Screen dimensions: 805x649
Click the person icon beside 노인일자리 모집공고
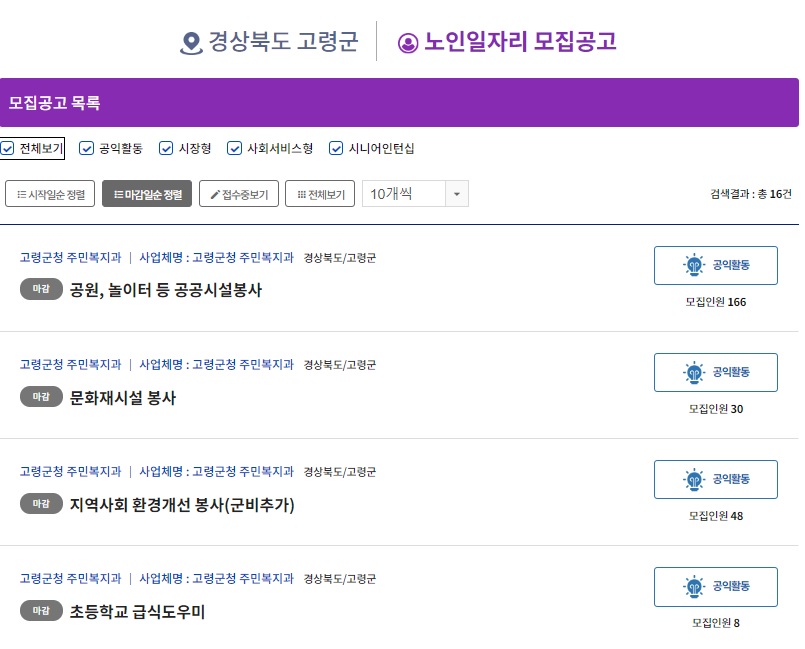pos(408,42)
